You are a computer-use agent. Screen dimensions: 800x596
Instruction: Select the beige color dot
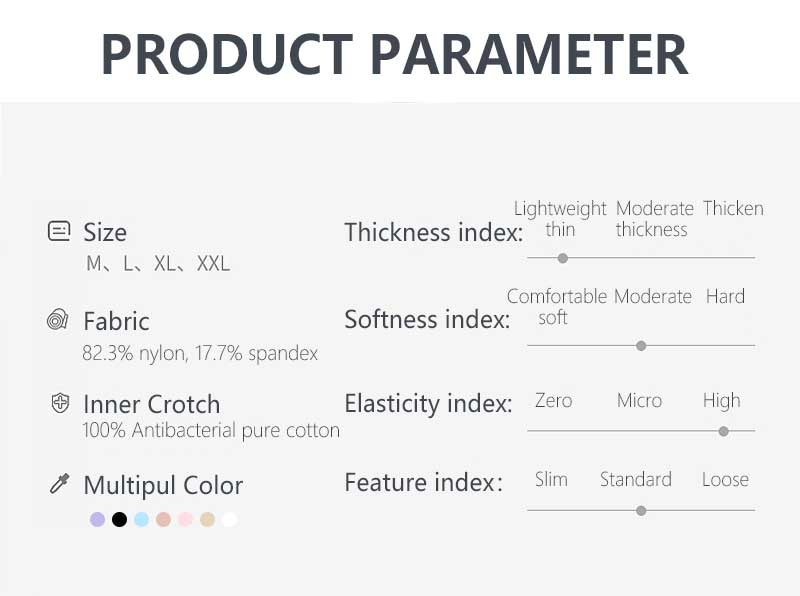(207, 519)
